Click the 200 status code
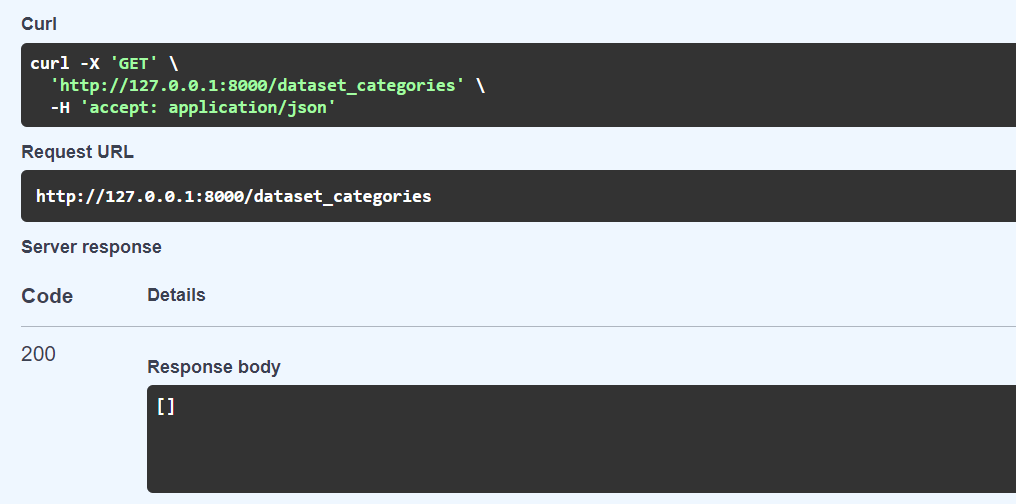The width and height of the screenshot is (1016, 504). point(38,354)
